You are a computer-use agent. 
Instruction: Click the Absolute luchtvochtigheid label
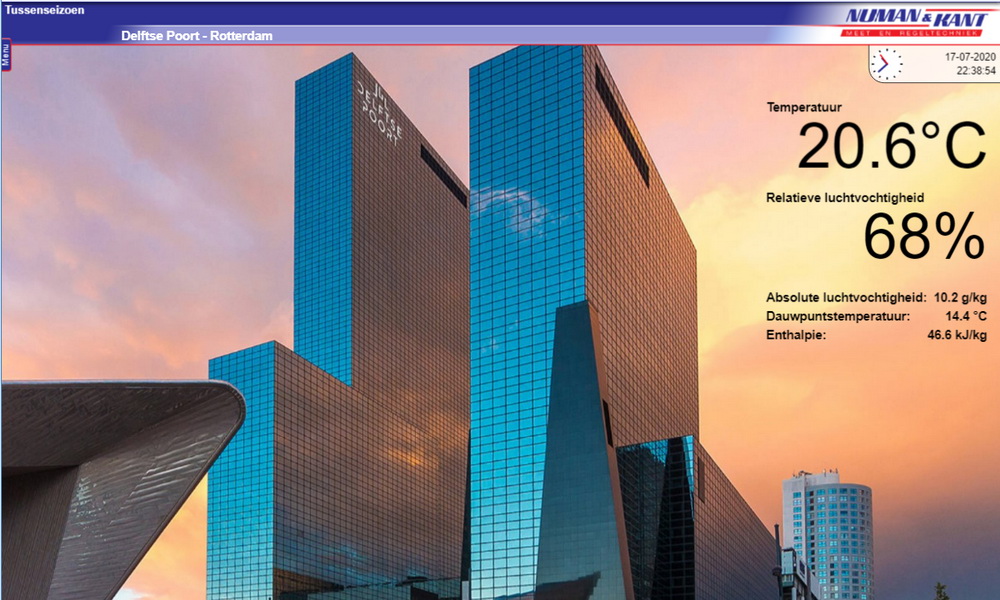845,298
